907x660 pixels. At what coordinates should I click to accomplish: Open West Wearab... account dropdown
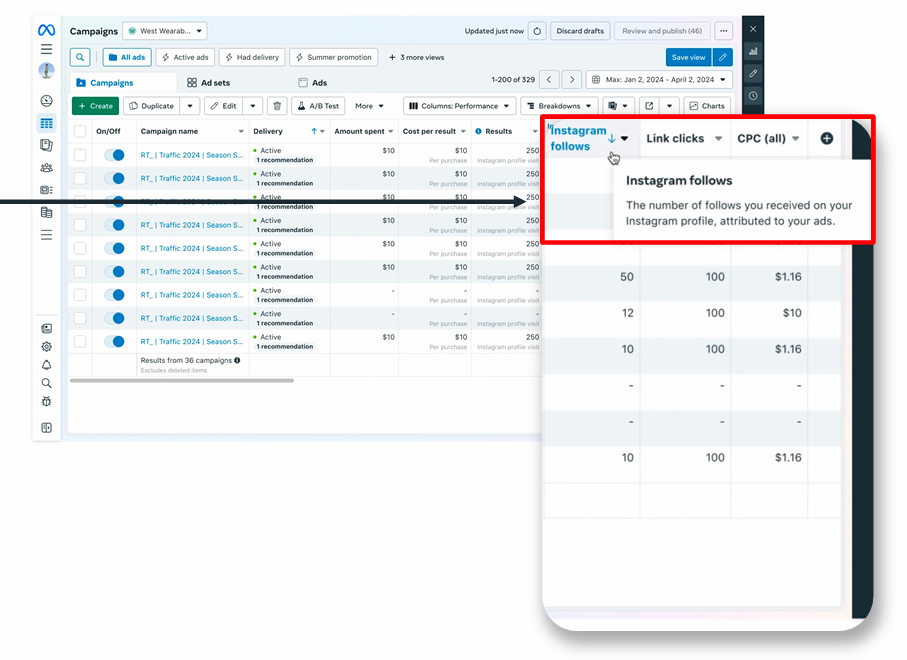(x=165, y=31)
